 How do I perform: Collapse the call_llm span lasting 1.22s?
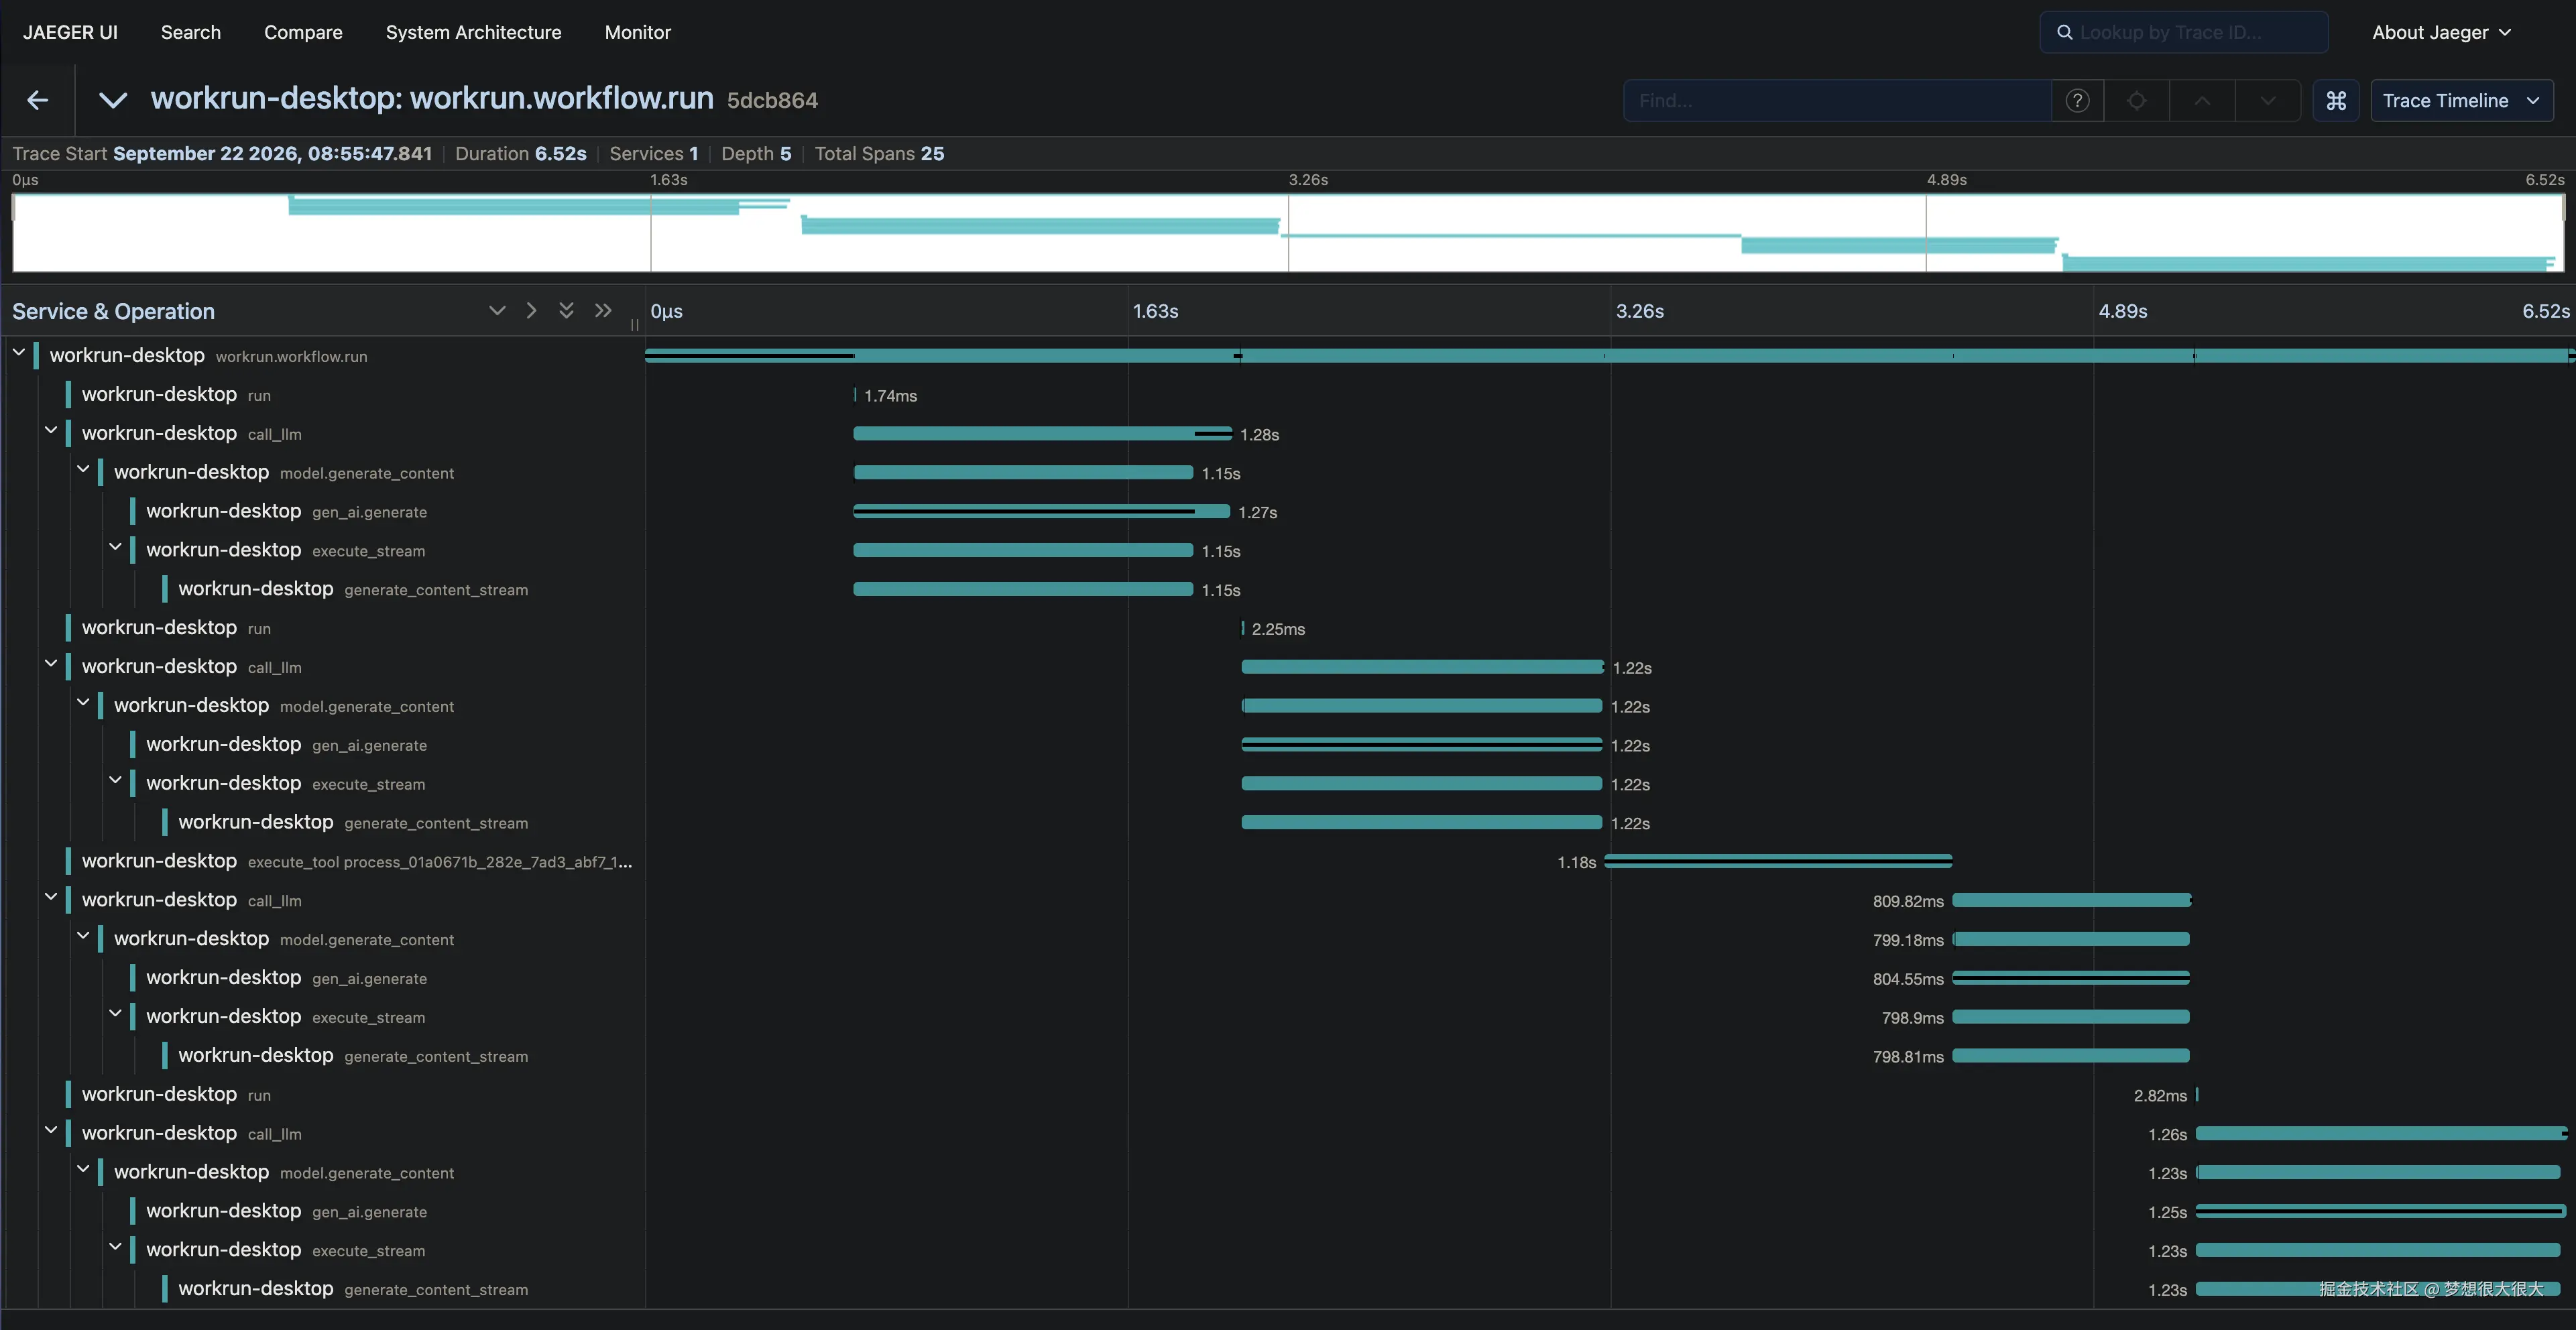(51, 663)
